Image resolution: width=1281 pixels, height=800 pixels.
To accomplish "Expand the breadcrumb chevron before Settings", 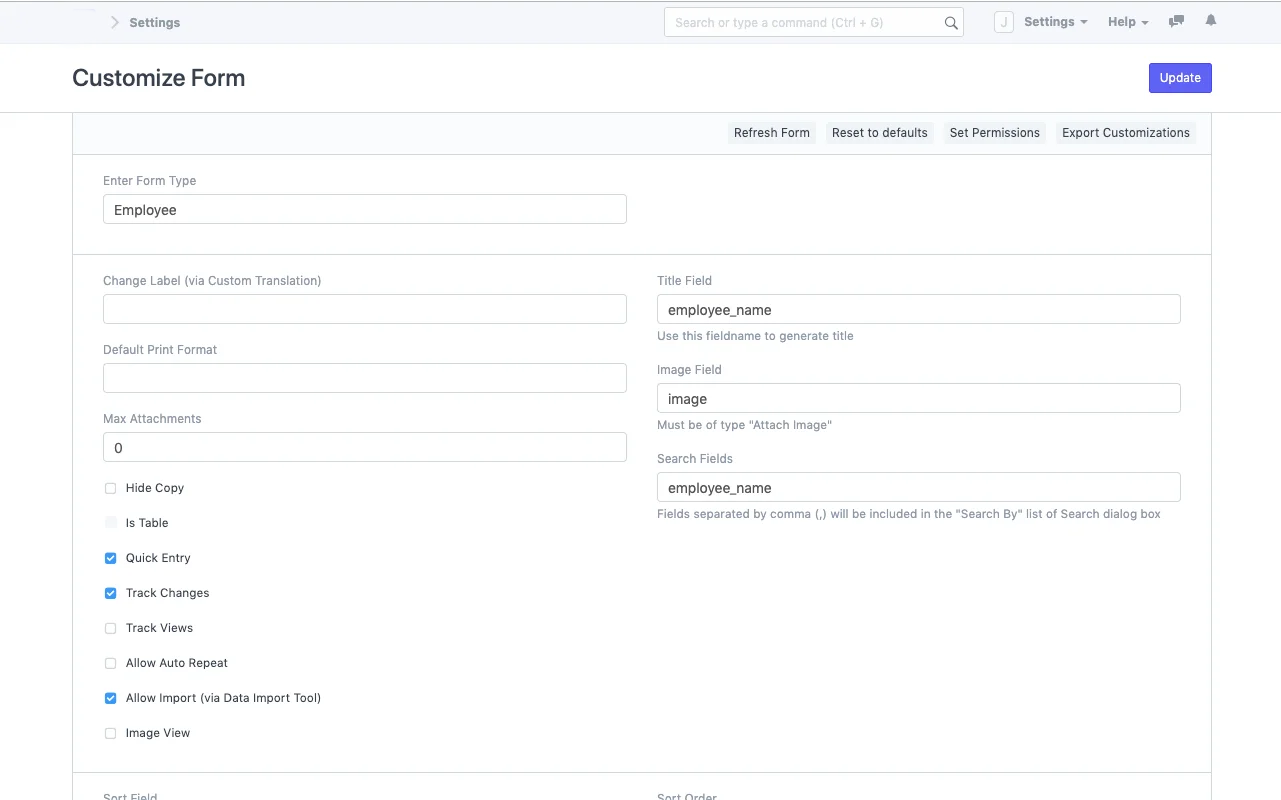I will coord(113,21).
